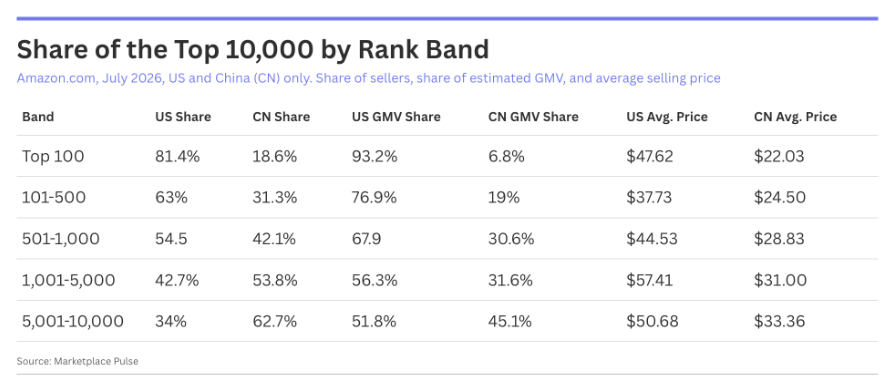
Task: Select the 62.7% CN Share cell
Action: point(275,321)
